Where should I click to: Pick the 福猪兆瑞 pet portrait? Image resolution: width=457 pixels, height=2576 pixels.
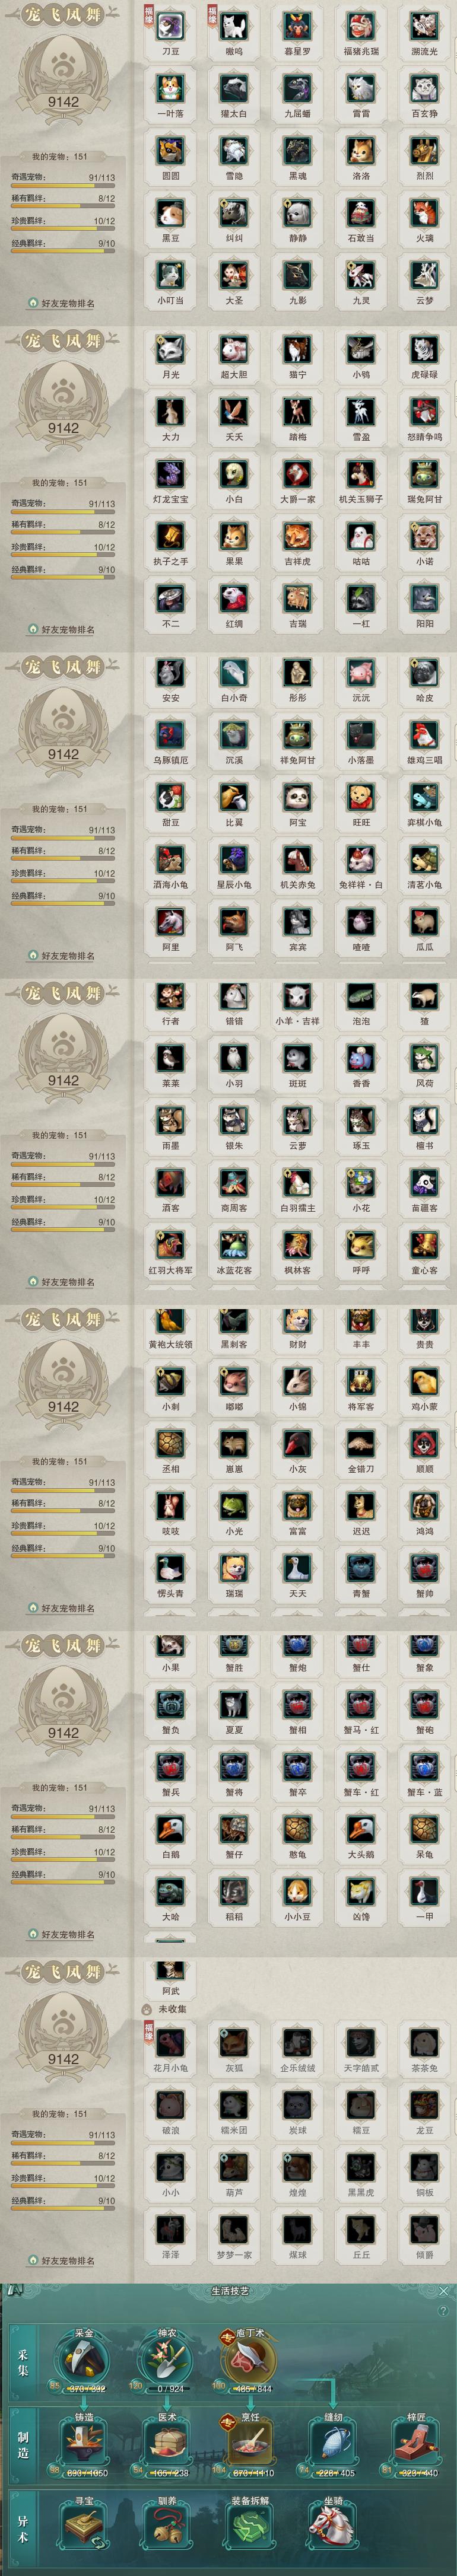click(x=361, y=27)
